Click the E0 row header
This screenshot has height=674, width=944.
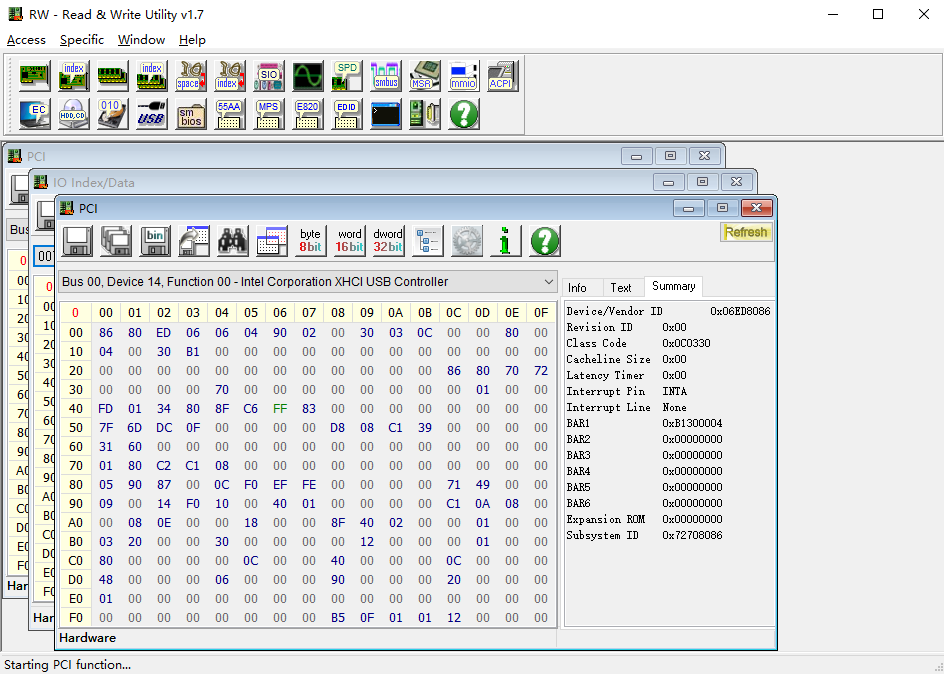75,599
